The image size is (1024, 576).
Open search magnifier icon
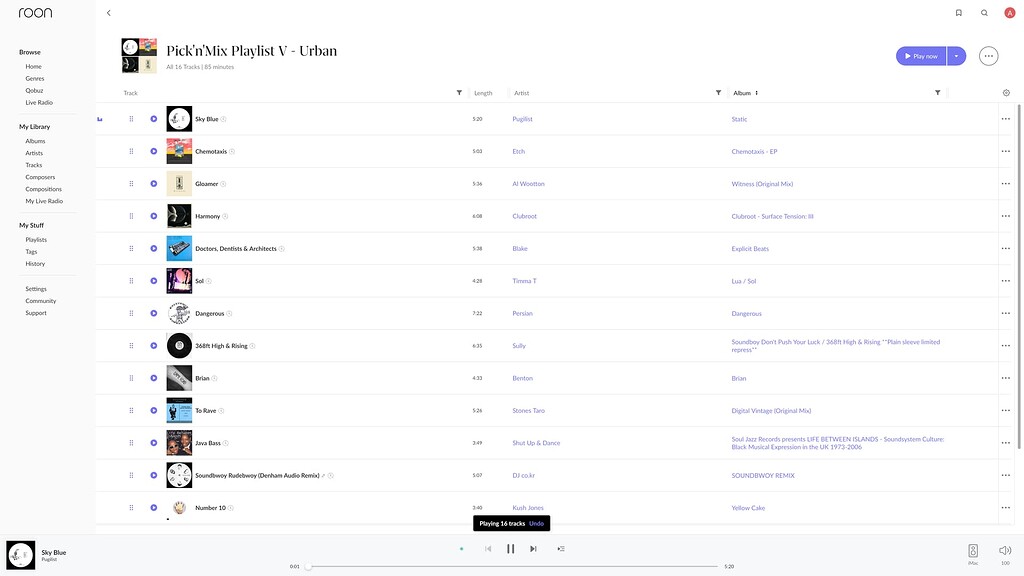pyautogui.click(x=984, y=13)
